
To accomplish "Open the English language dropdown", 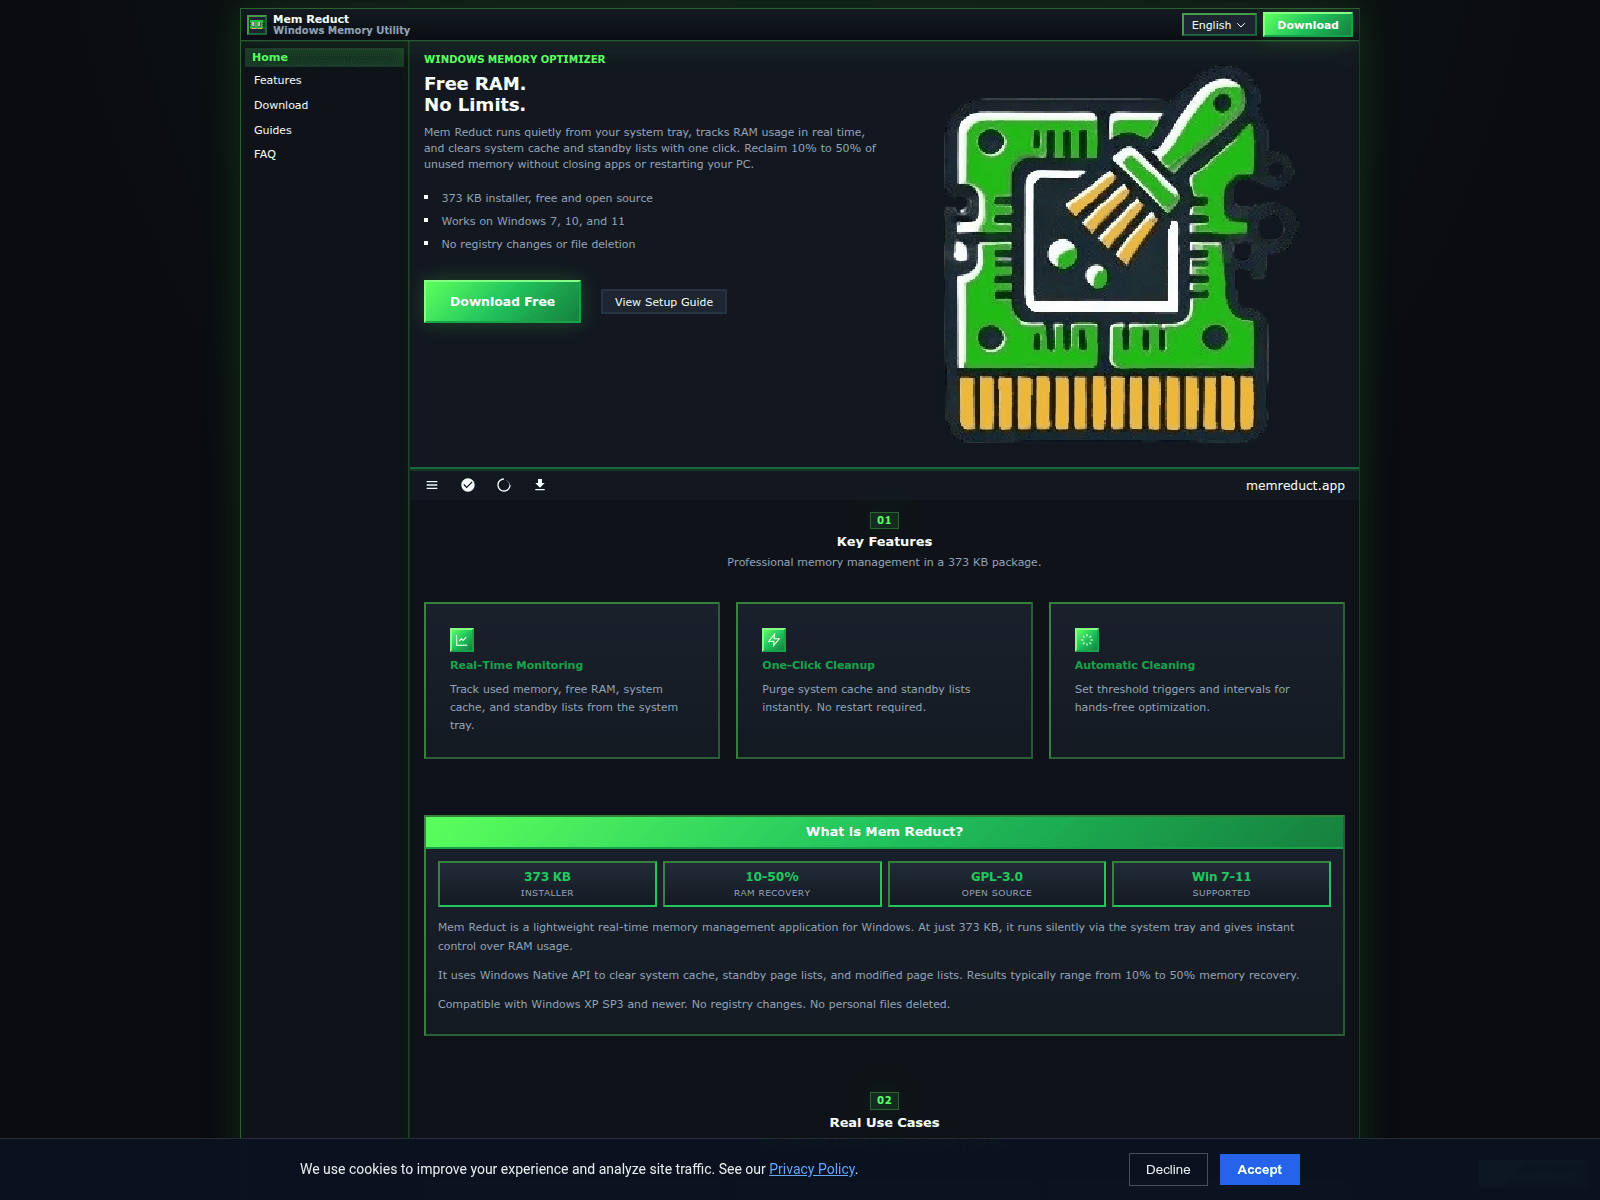I will coord(1219,25).
